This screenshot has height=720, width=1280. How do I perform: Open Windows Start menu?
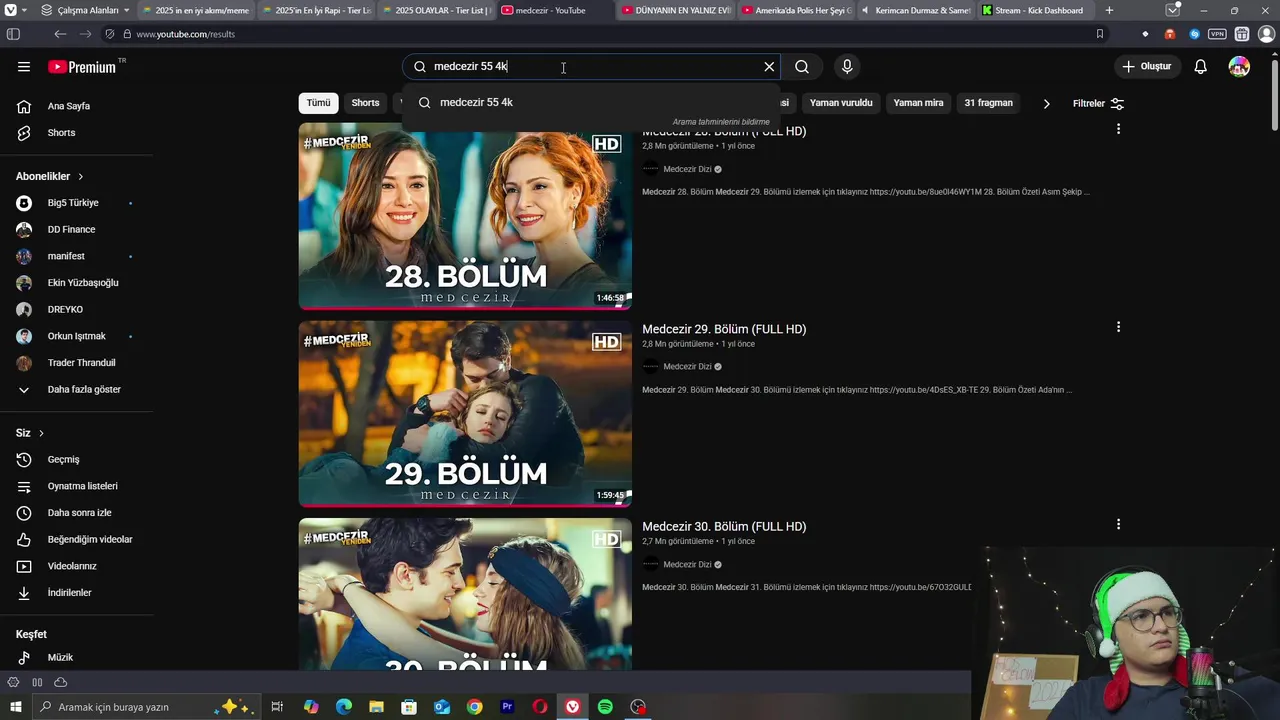15,707
